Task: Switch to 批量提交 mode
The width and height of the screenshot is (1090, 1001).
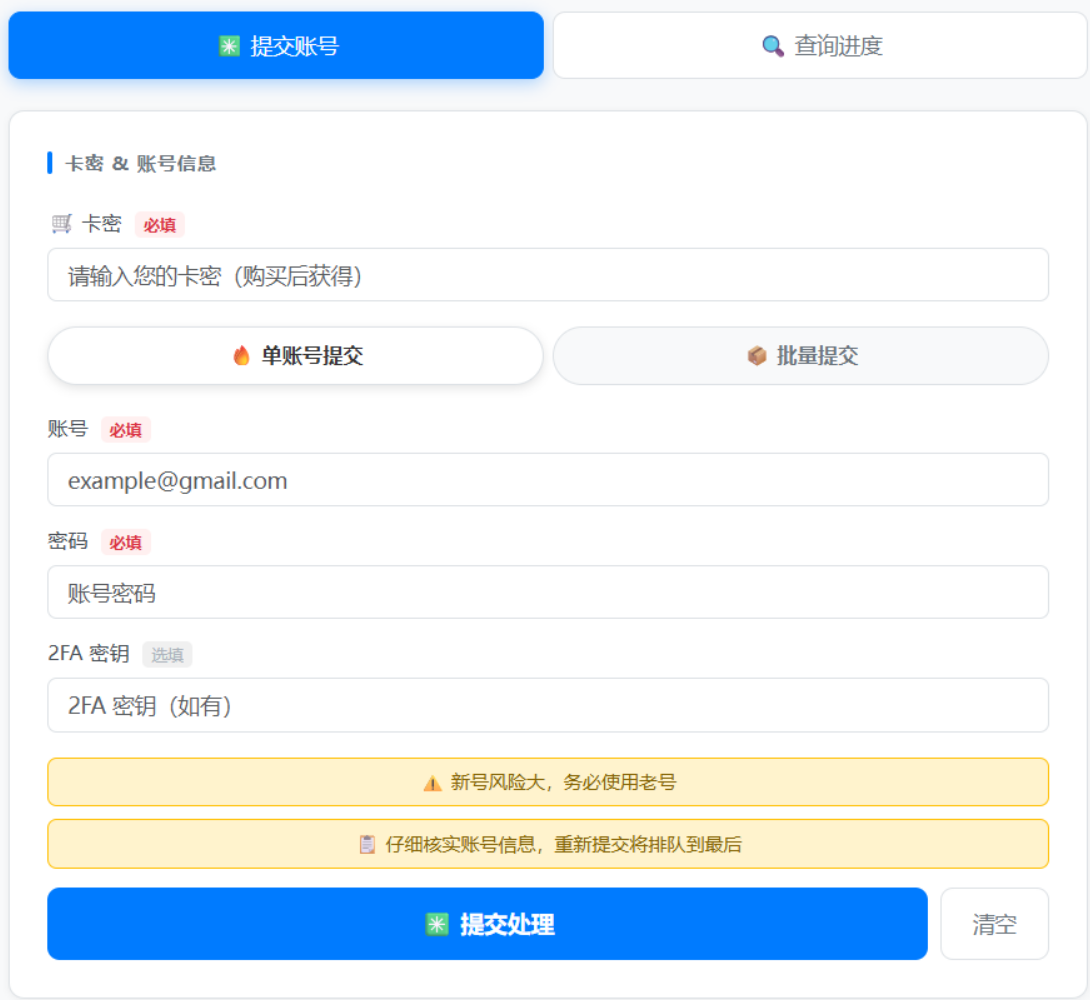Action: [801, 356]
